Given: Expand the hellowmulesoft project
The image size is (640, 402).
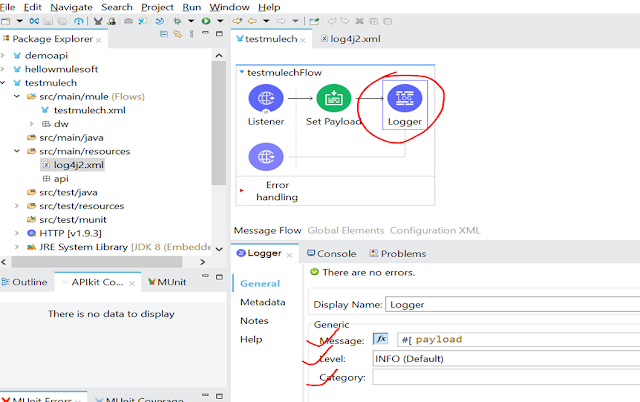Looking at the screenshot, I should pyautogui.click(x=3, y=69).
